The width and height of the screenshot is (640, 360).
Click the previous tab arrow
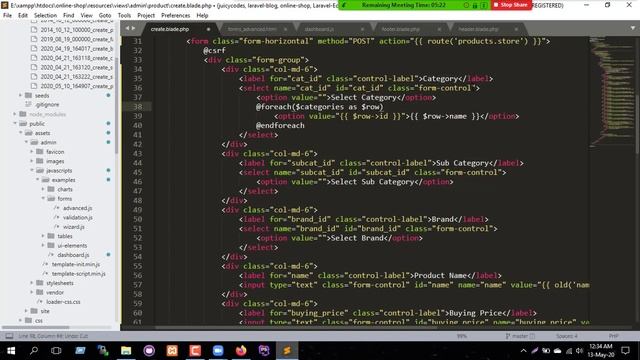coord(127,28)
